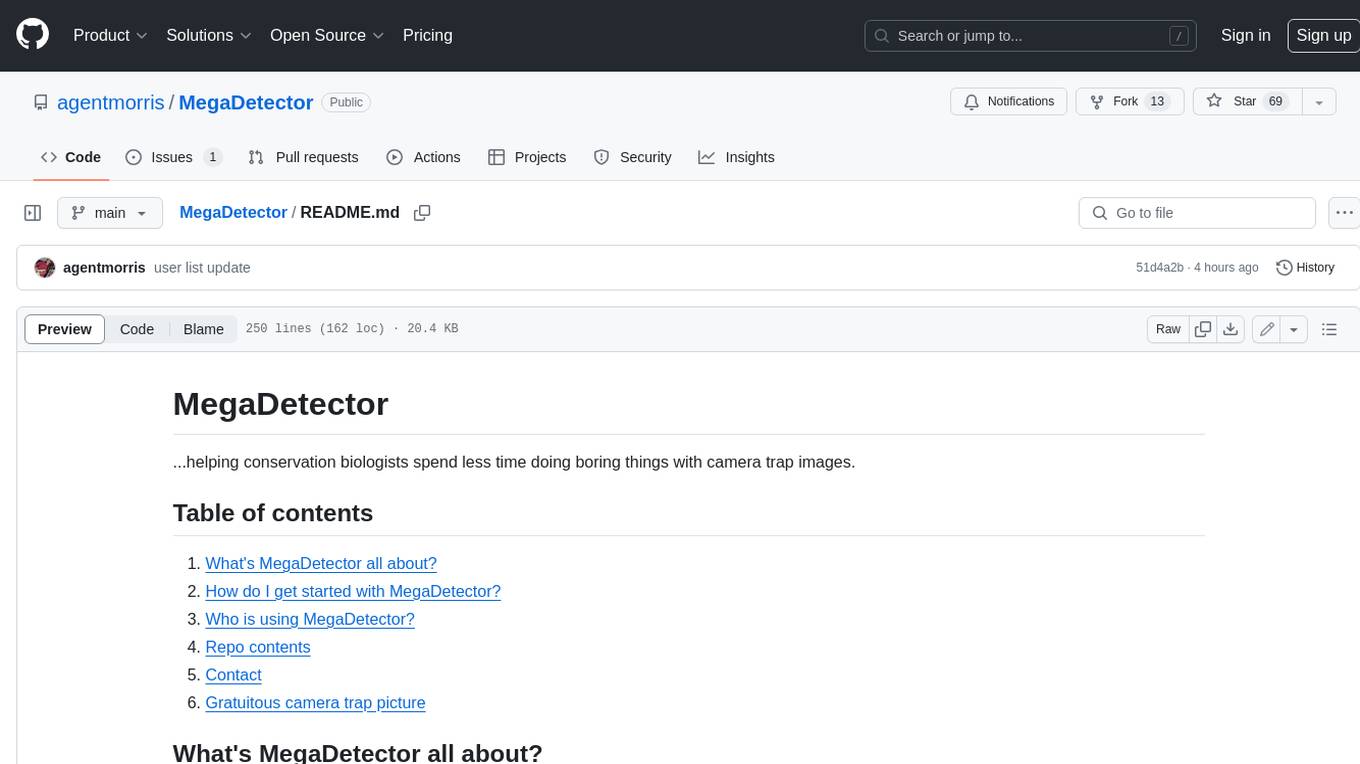Click the Sign up button

click(x=1323, y=35)
